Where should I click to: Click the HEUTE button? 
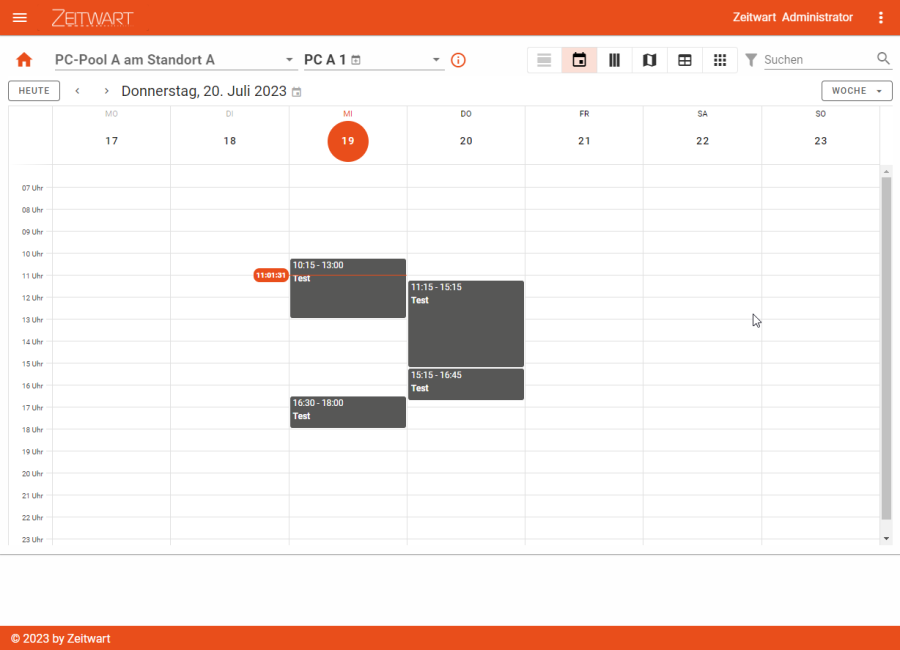coord(34,91)
